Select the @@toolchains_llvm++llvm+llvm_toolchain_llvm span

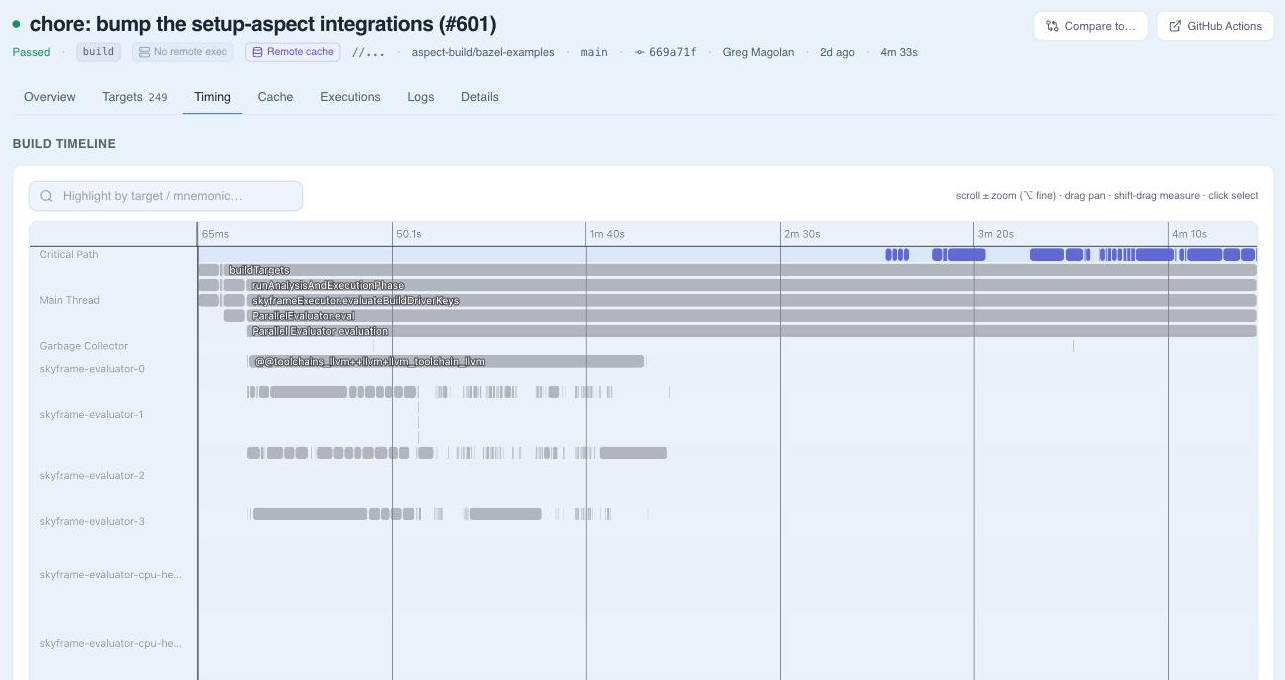tap(446, 361)
